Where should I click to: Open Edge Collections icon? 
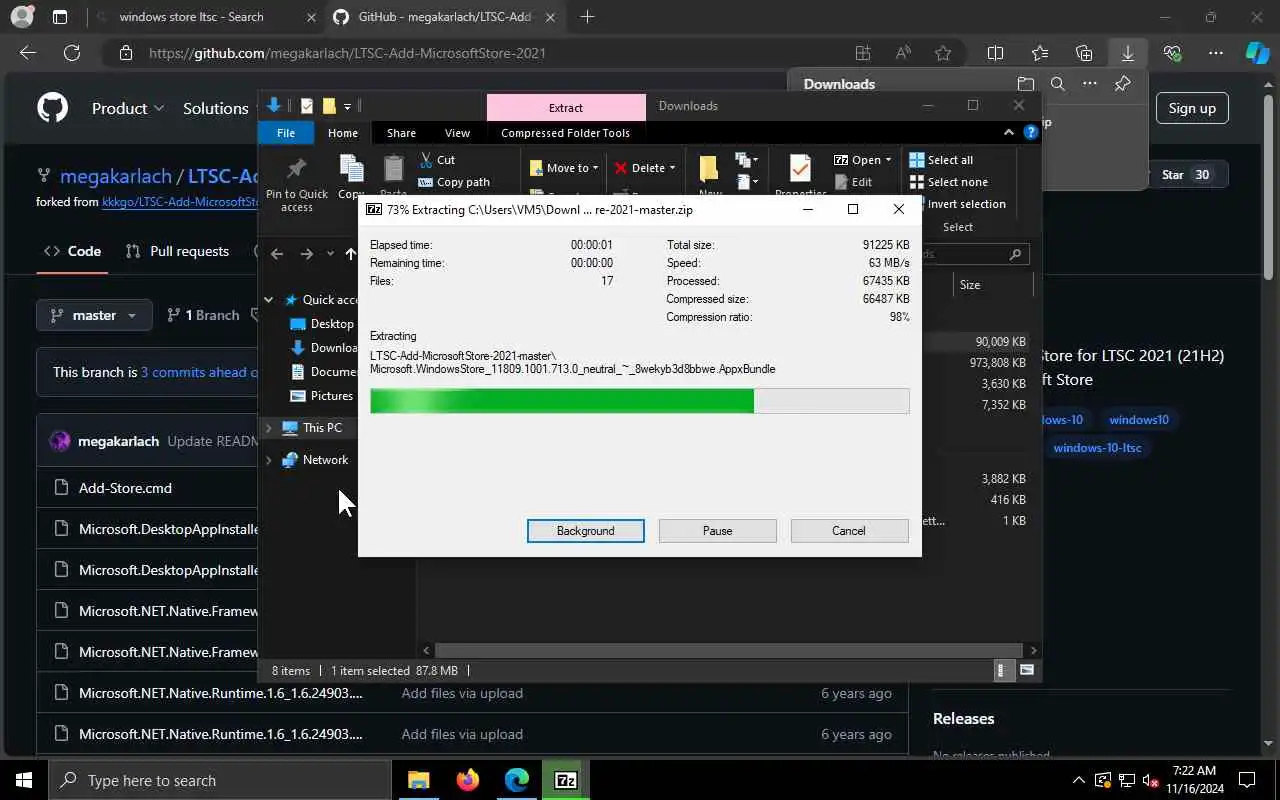(1083, 53)
